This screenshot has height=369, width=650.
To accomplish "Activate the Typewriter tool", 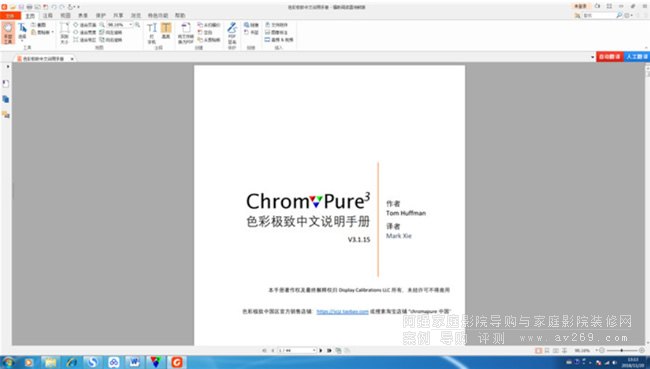I will (x=152, y=33).
